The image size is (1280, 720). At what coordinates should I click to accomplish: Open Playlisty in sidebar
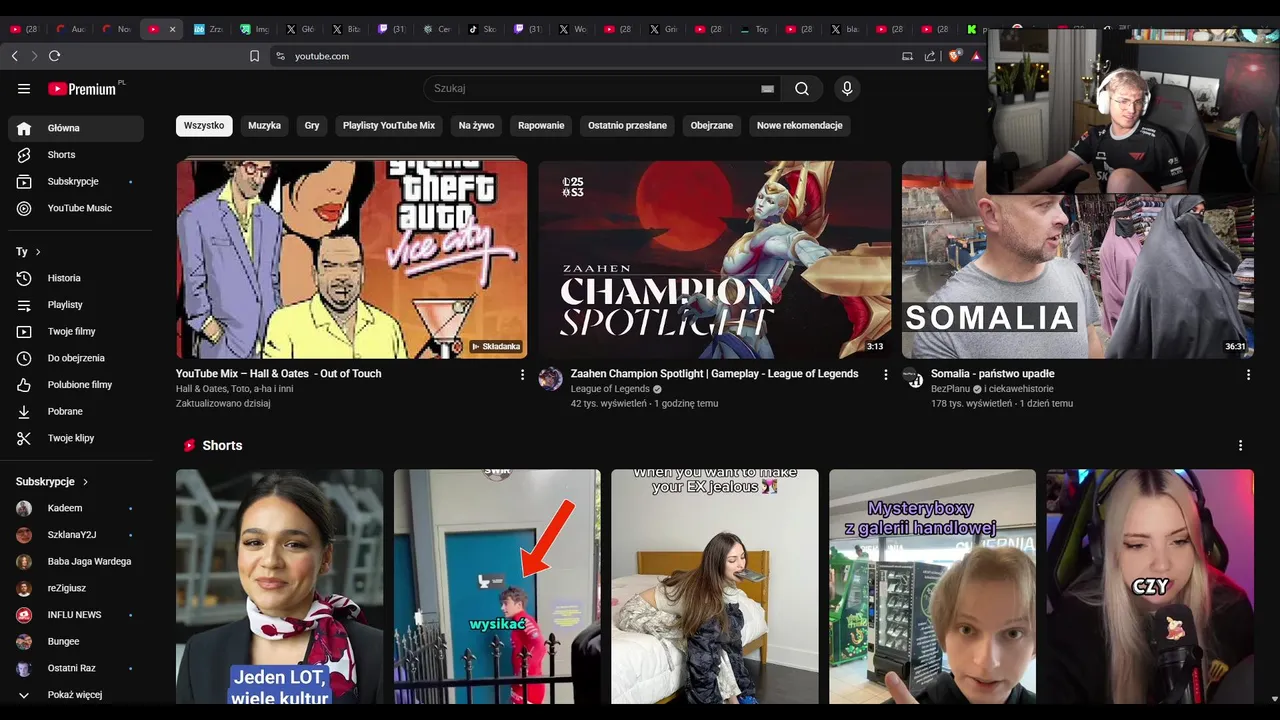point(76,305)
